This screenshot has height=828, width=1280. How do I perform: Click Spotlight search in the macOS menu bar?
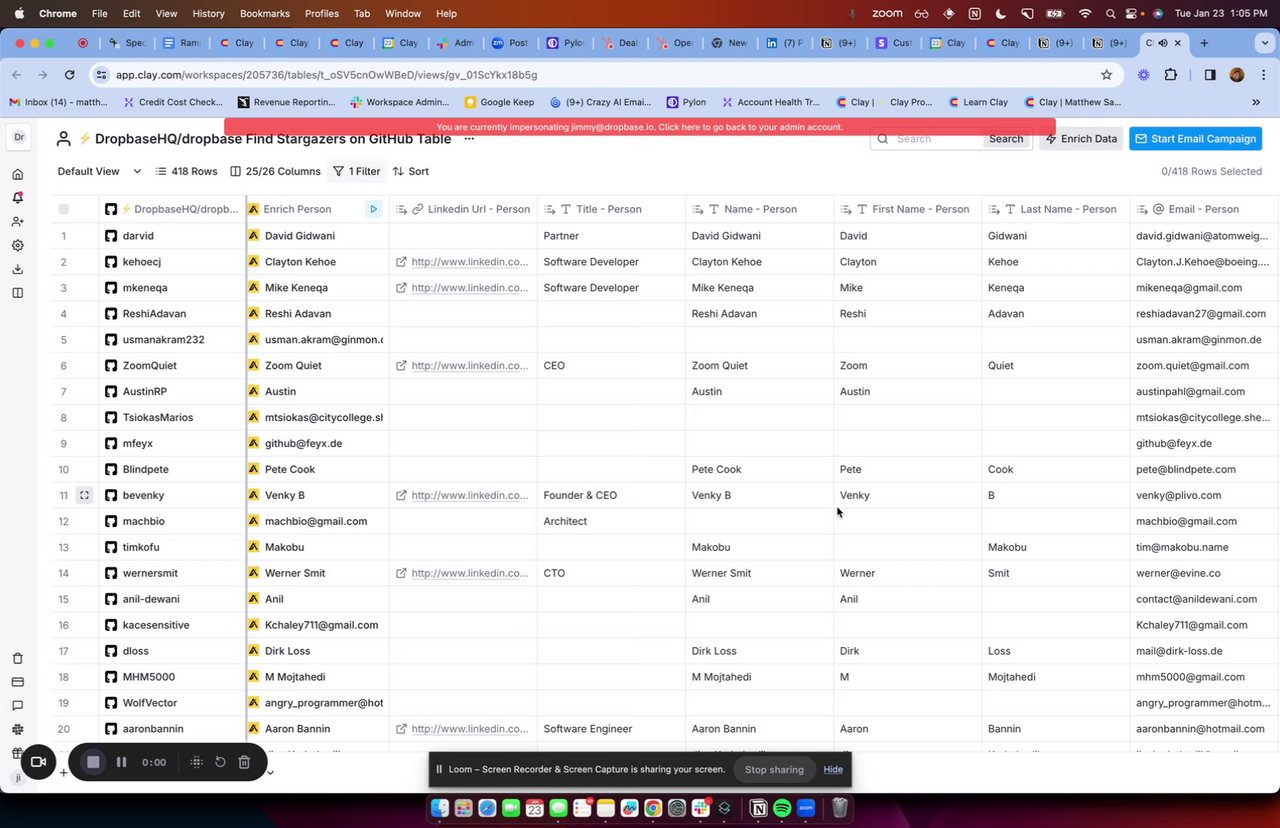pos(1111,14)
